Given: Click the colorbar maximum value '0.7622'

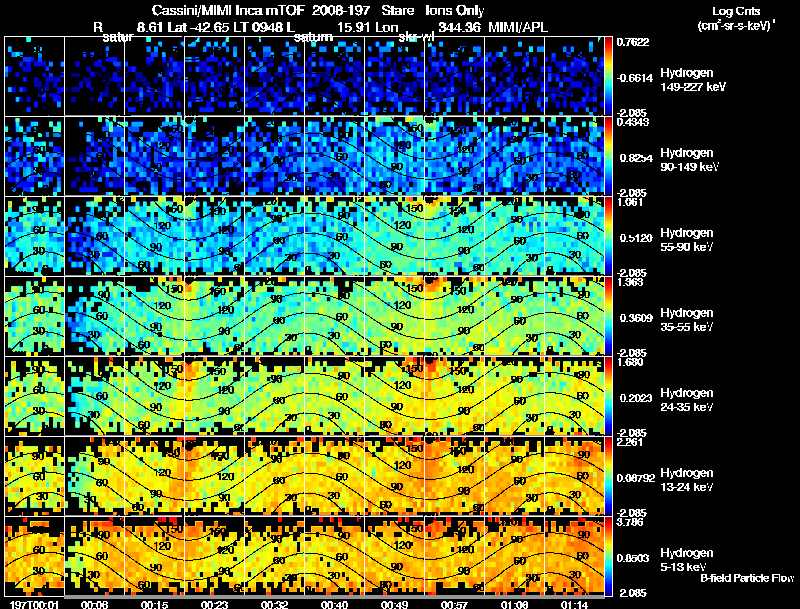Looking at the screenshot, I should (633, 42).
